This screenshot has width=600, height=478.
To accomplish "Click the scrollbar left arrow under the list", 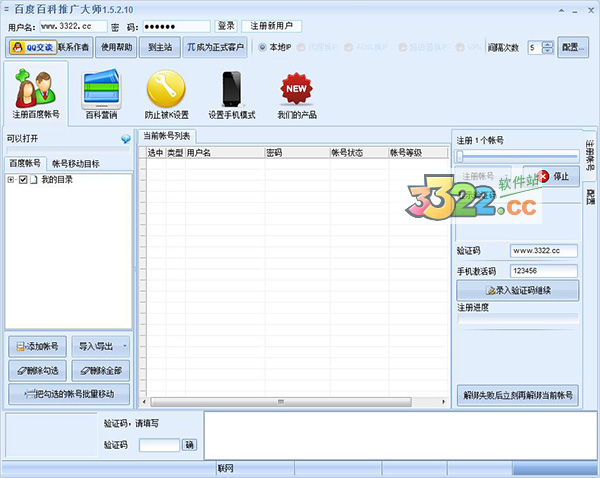I will [144, 402].
